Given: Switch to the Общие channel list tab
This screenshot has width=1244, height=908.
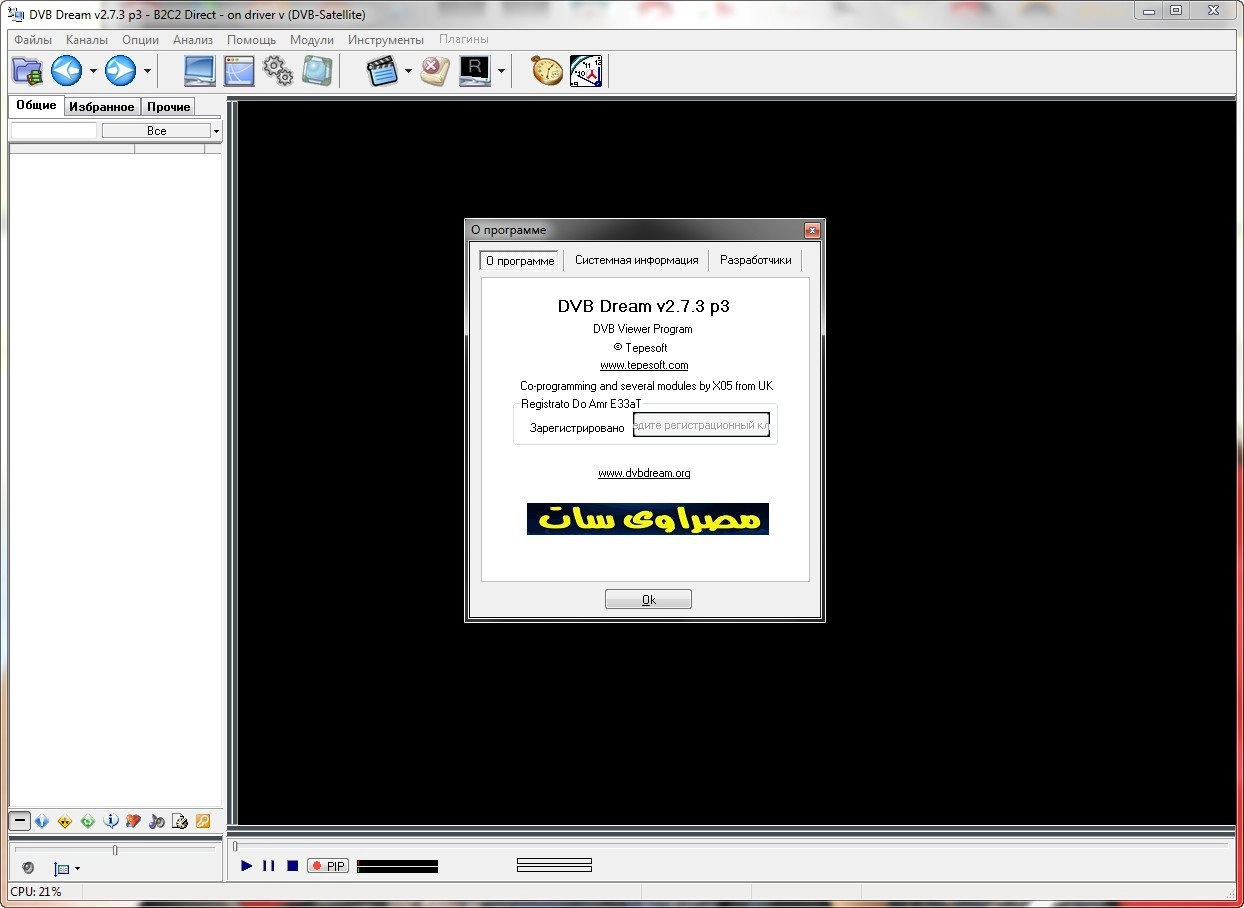Looking at the screenshot, I should point(36,105).
